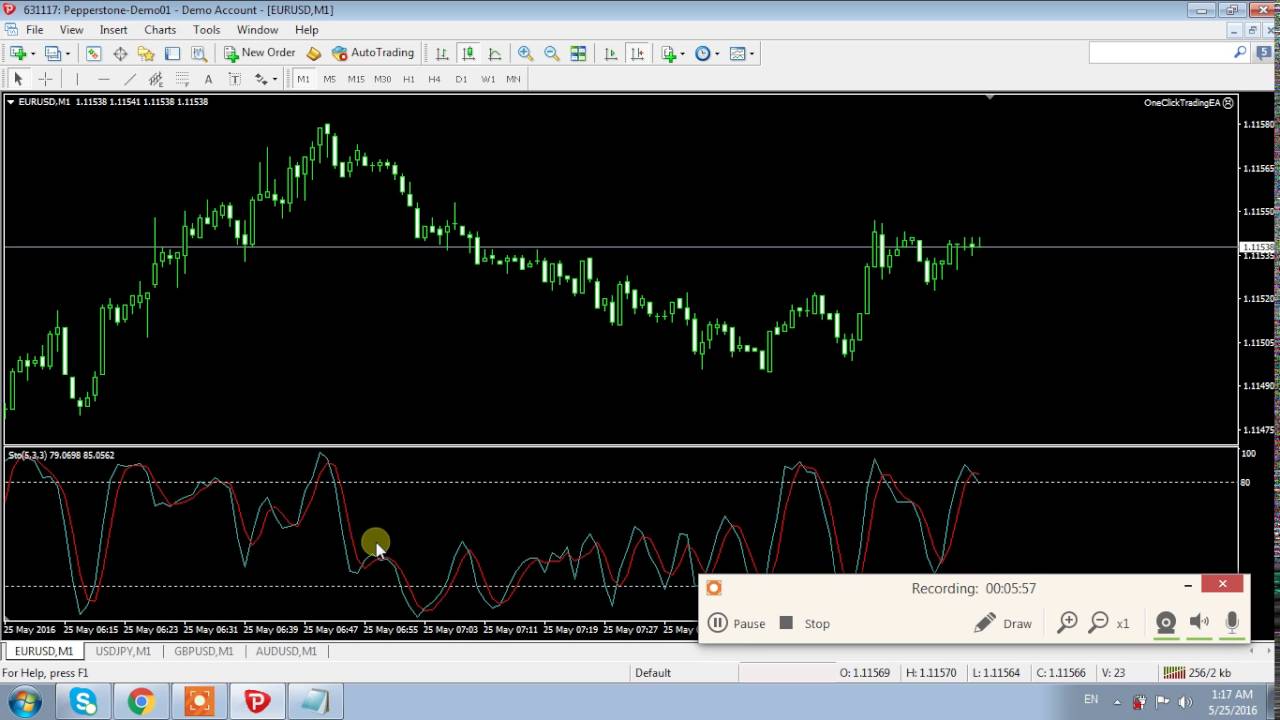This screenshot has width=1280, height=720.
Task: Switch to candlestick chart icon
Action: pos(468,53)
